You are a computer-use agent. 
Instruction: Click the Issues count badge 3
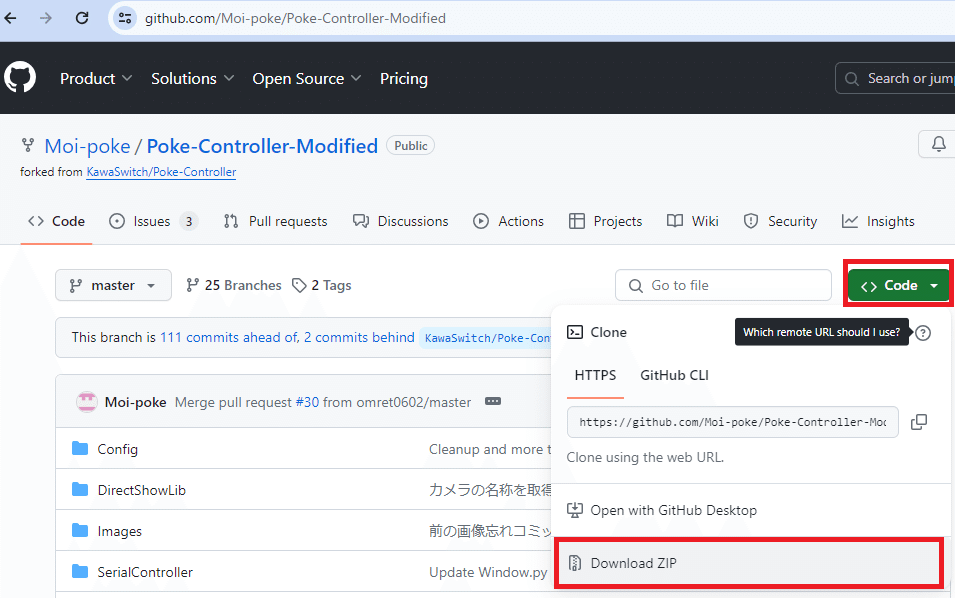(189, 221)
